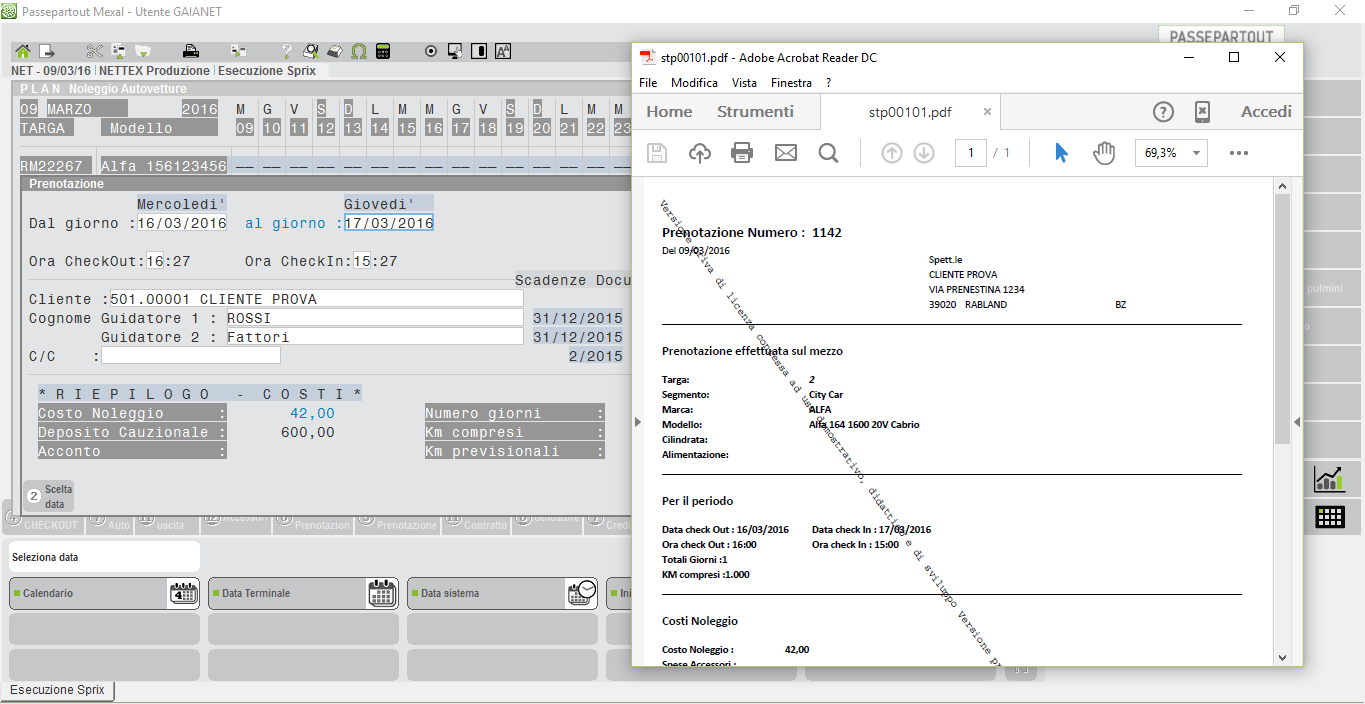Select the arrow selection tool in Acrobat
This screenshot has width=1365, height=704.
point(1061,153)
